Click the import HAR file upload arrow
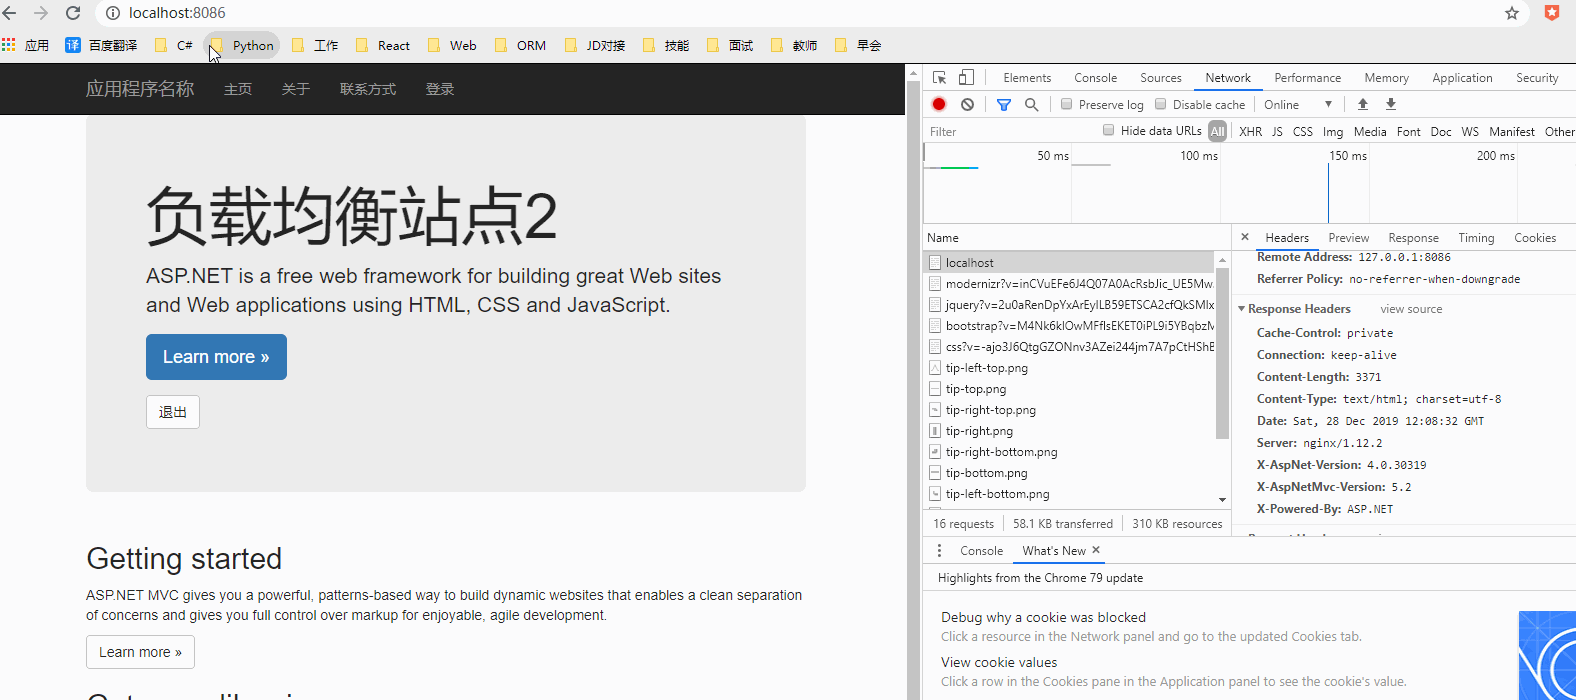 tap(1363, 105)
